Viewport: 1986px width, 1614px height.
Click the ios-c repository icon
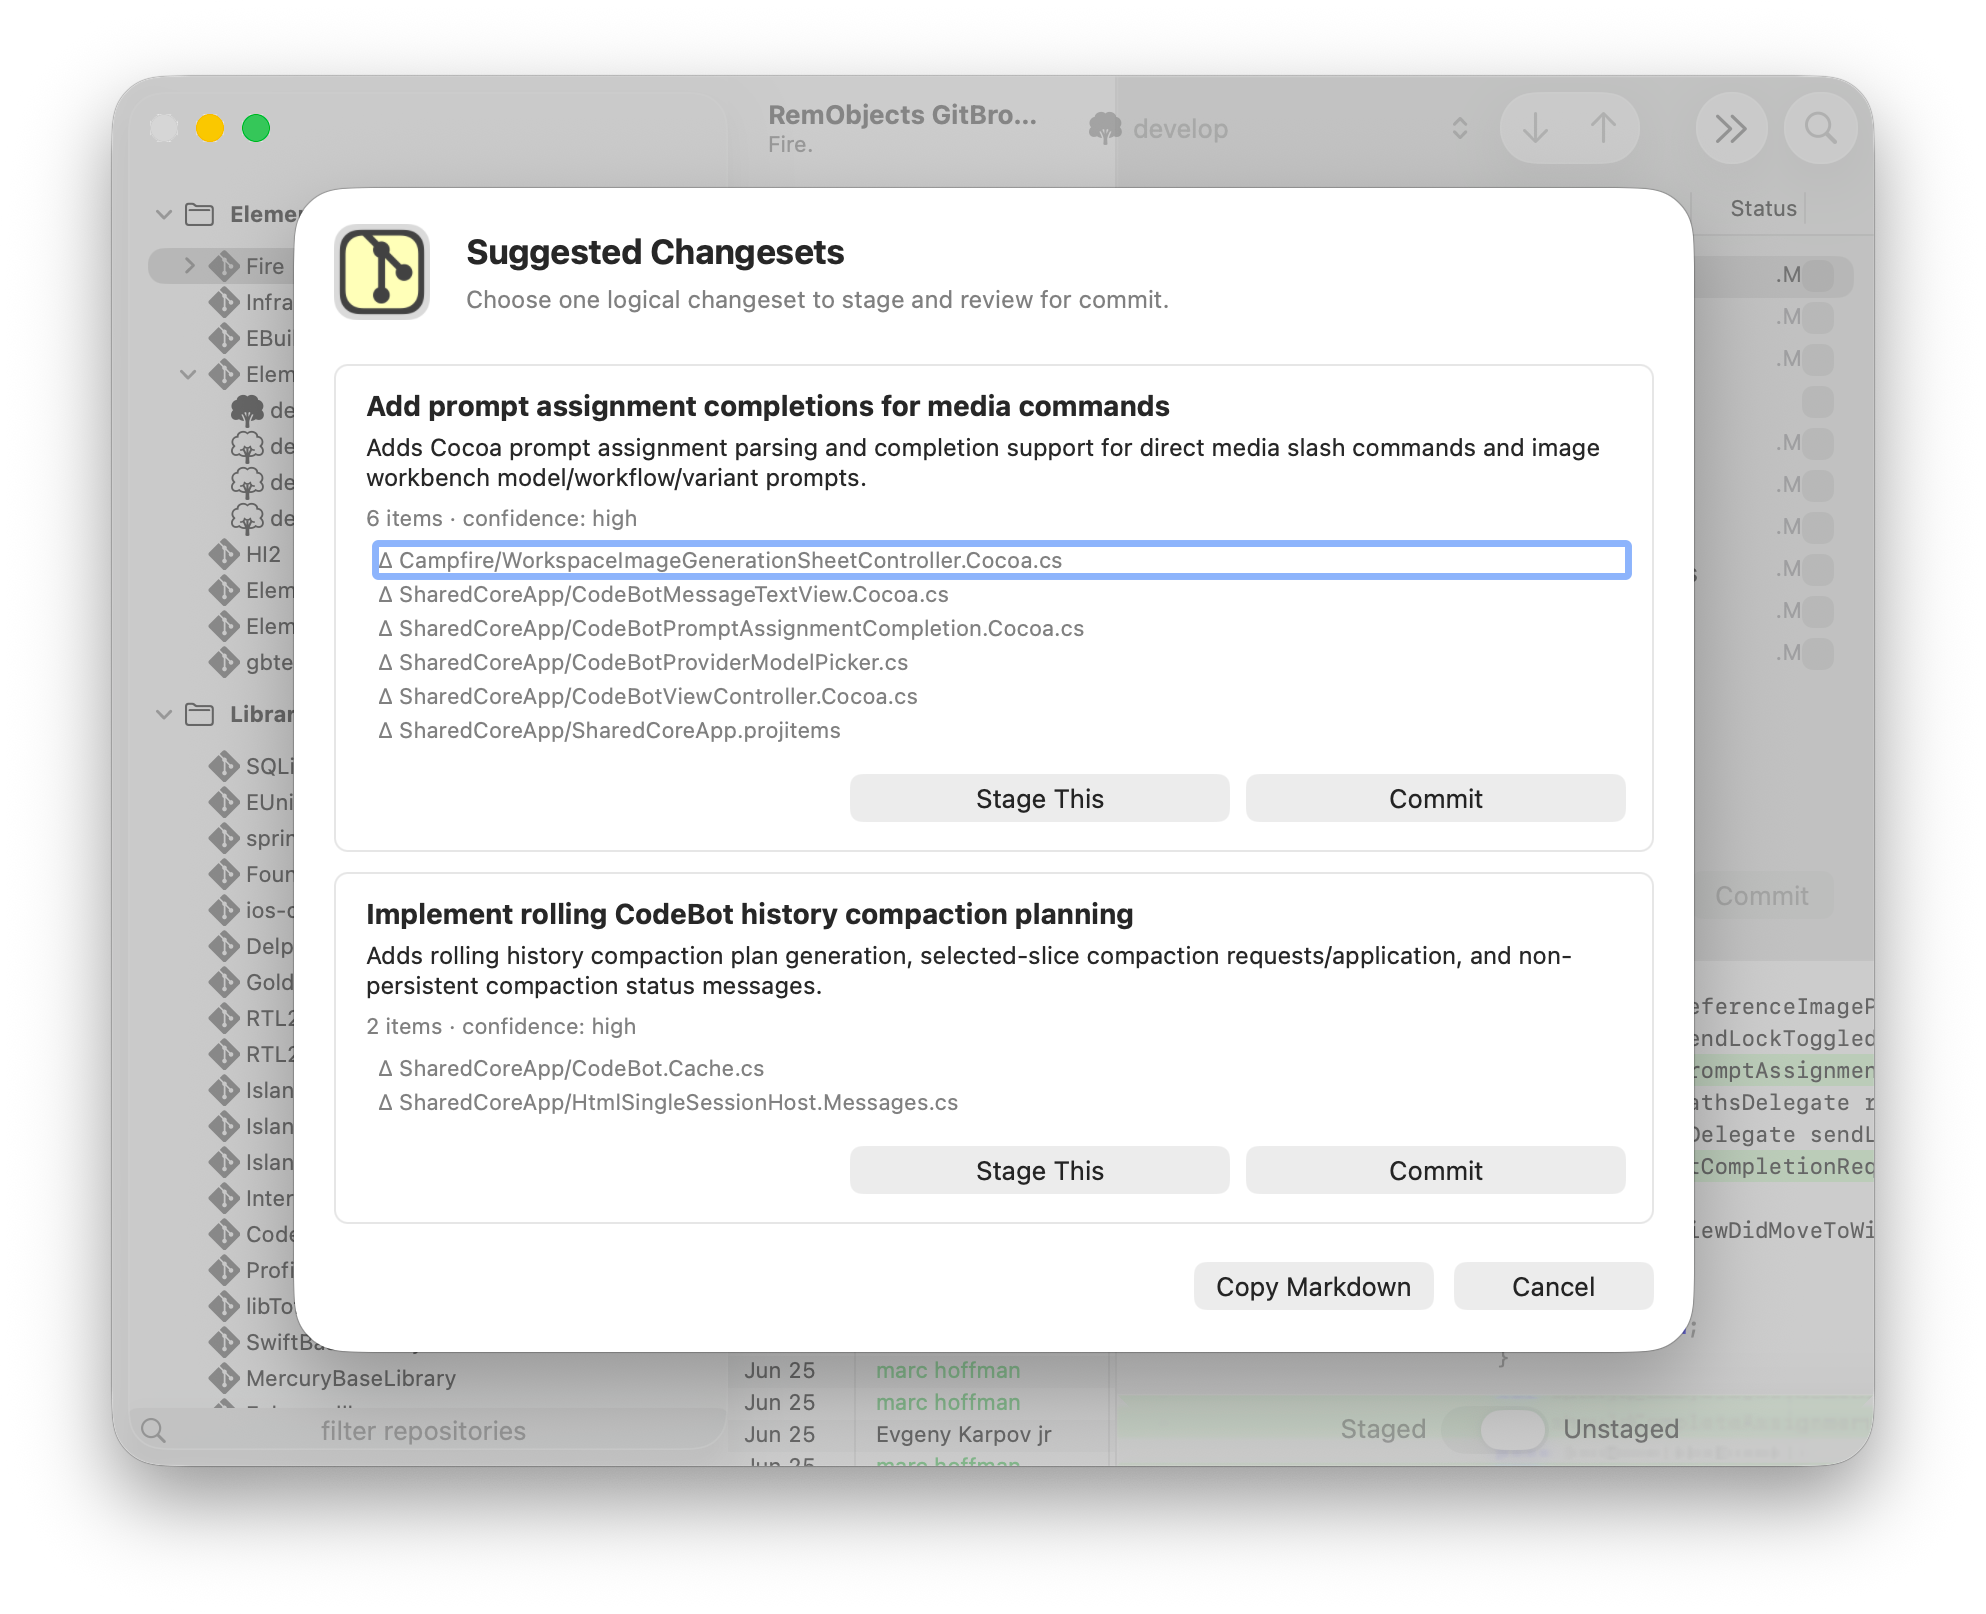[224, 910]
